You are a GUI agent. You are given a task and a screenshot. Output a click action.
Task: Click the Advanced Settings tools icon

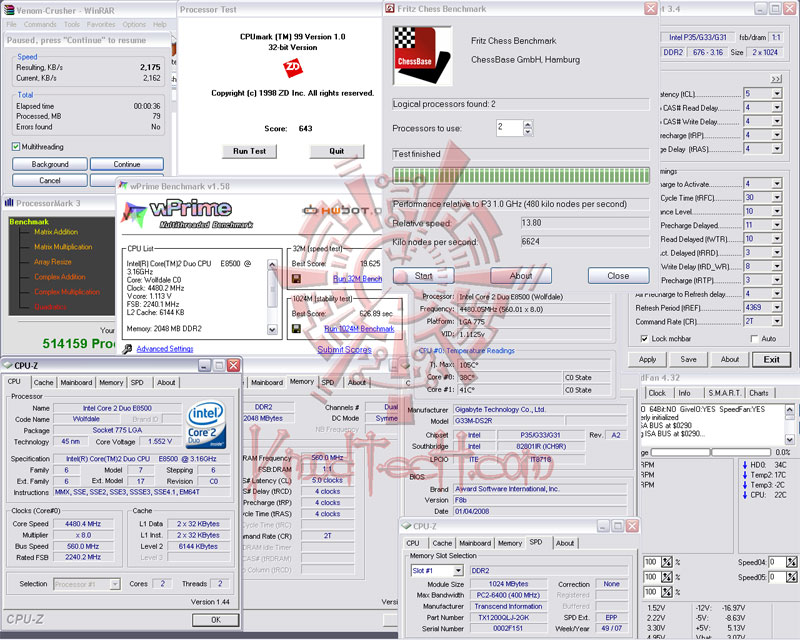128,349
